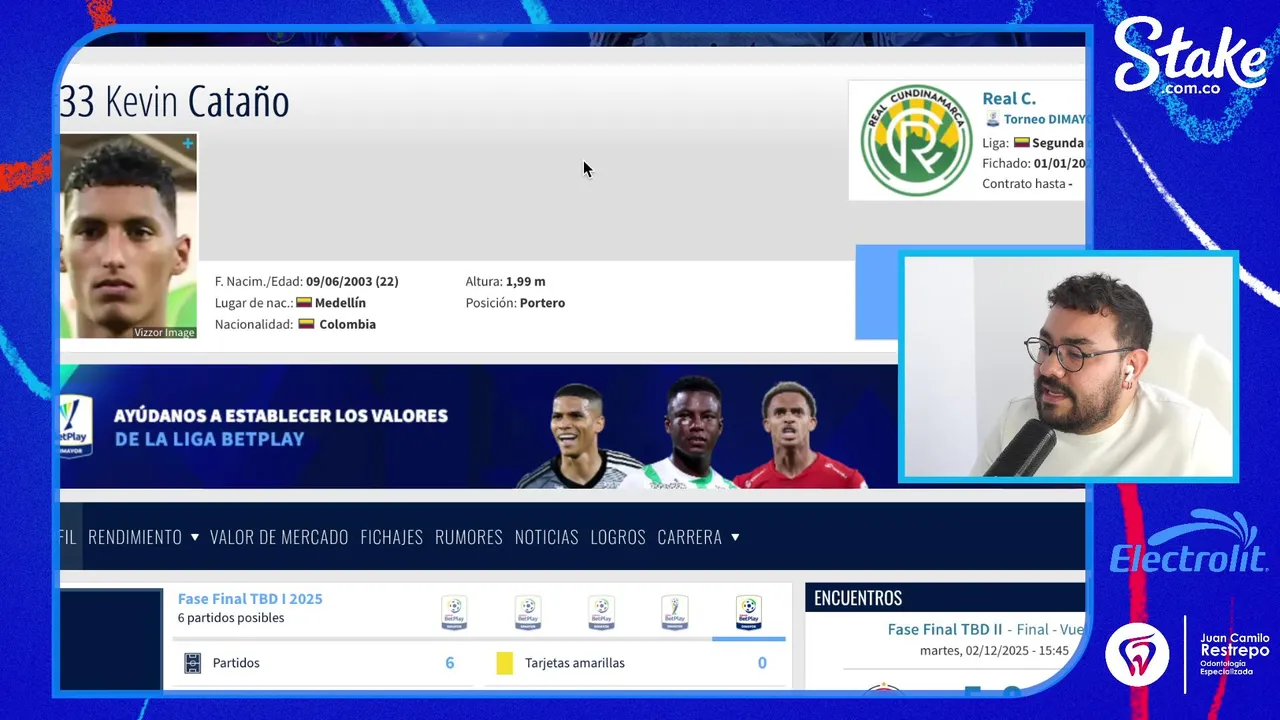Click the yellow card icon
Viewport: 1280px width, 720px height.
[x=505, y=663]
